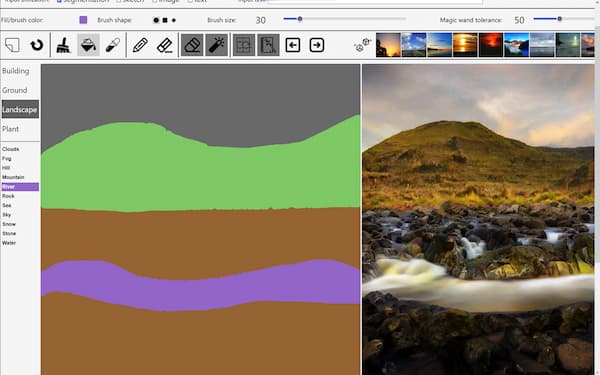Pick the Stone label

pos(9,233)
